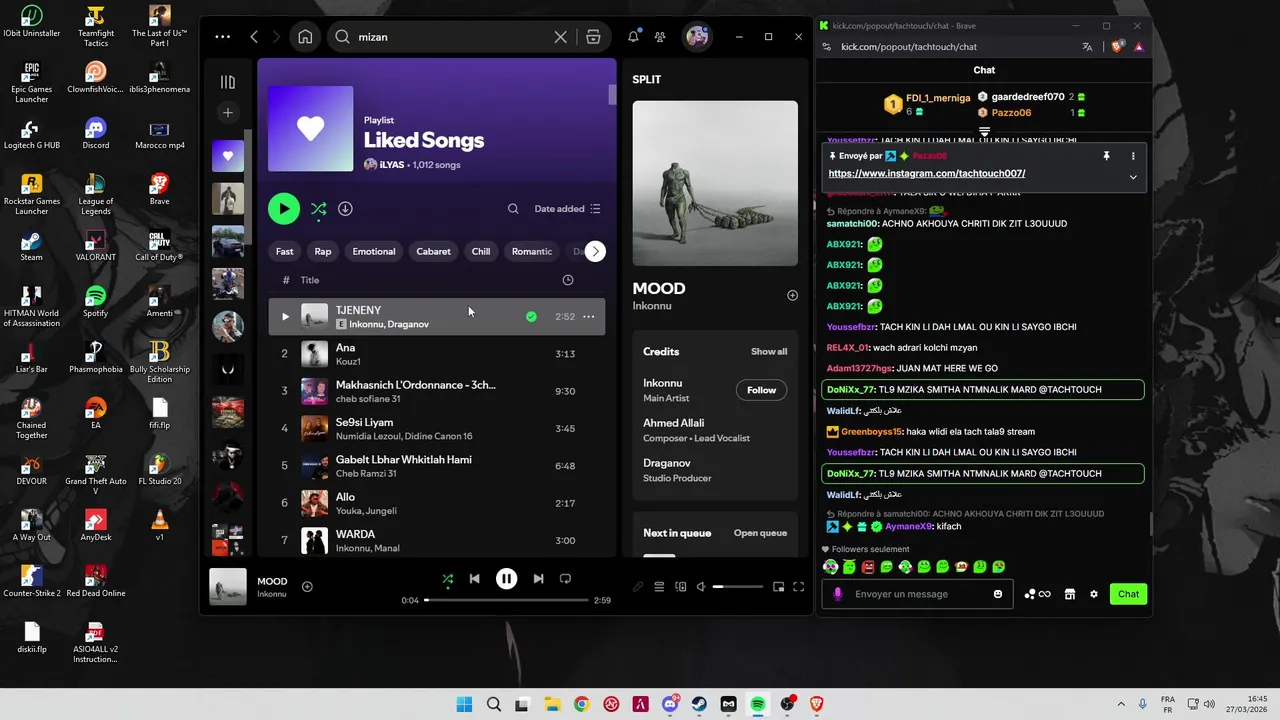Download the Liked Songs playlist

tap(345, 209)
